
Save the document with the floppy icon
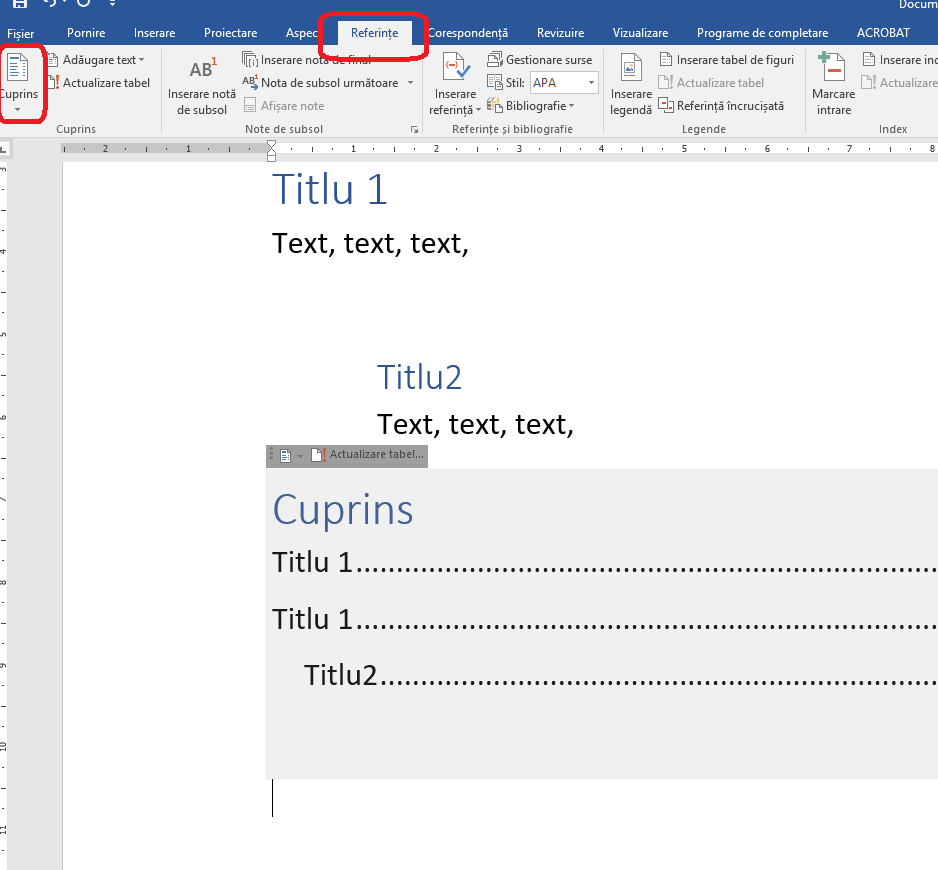[x=19, y=5]
